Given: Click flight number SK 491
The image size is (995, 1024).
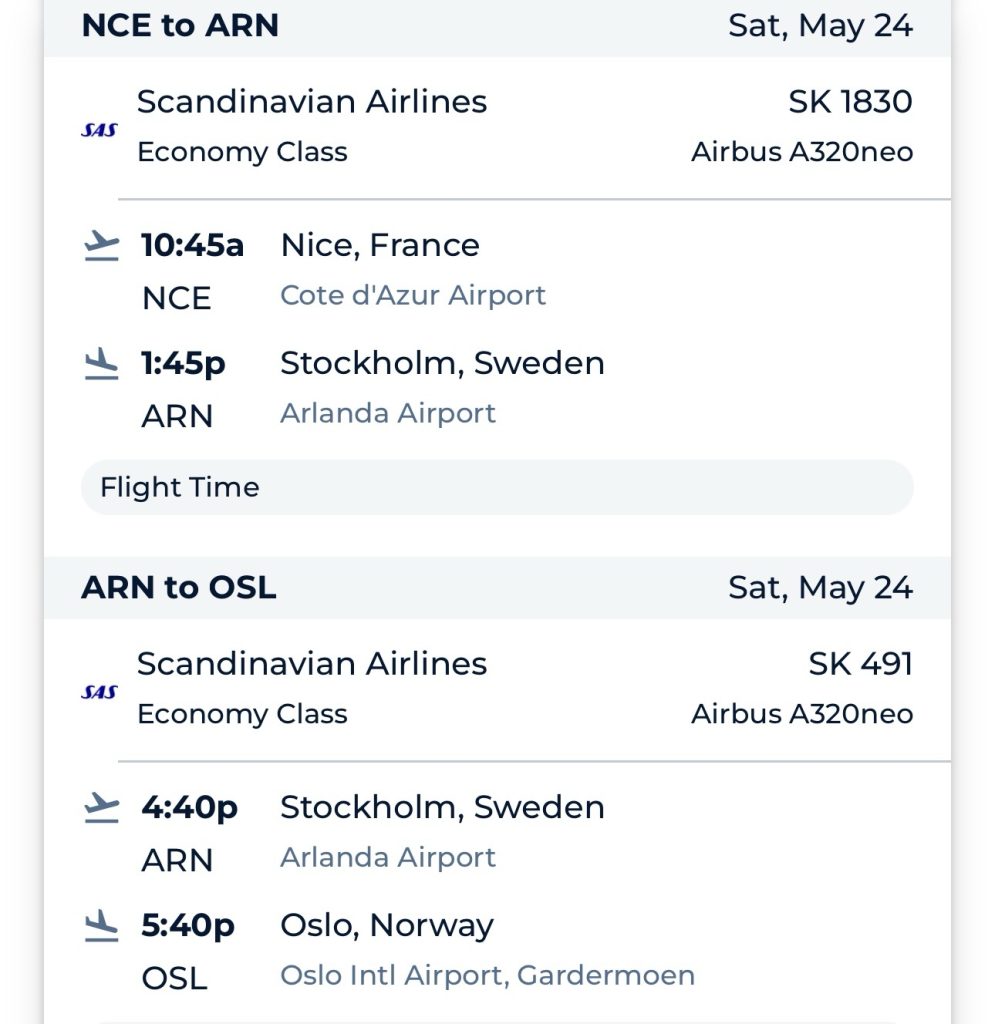Looking at the screenshot, I should click(x=860, y=663).
